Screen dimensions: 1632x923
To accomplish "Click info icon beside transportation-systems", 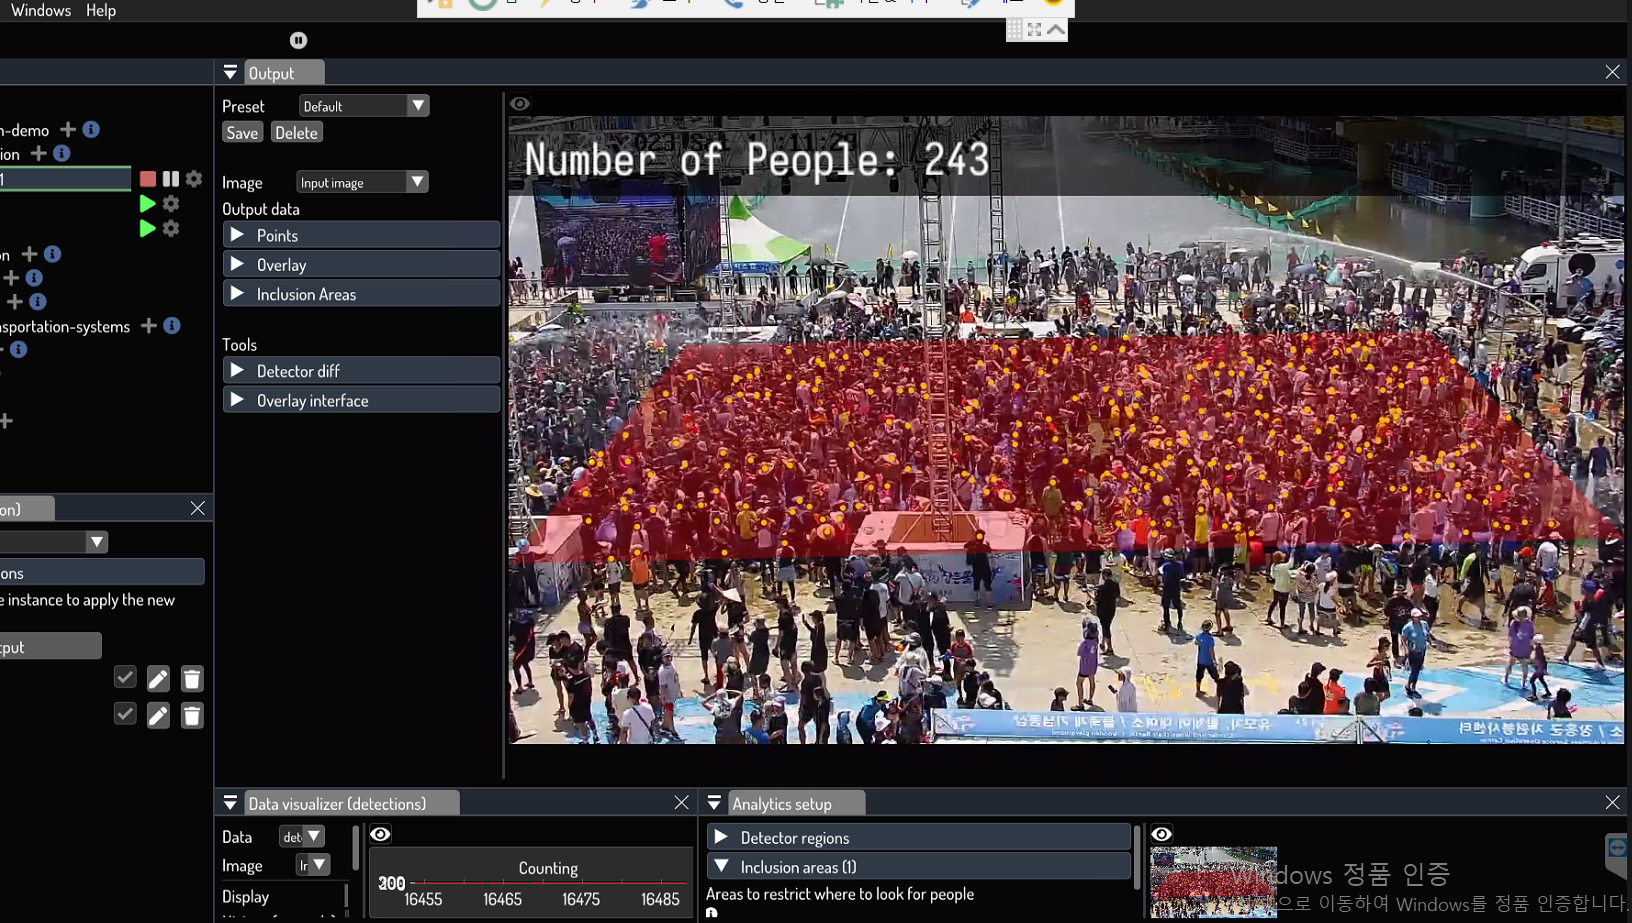I will pyautogui.click(x=172, y=326).
